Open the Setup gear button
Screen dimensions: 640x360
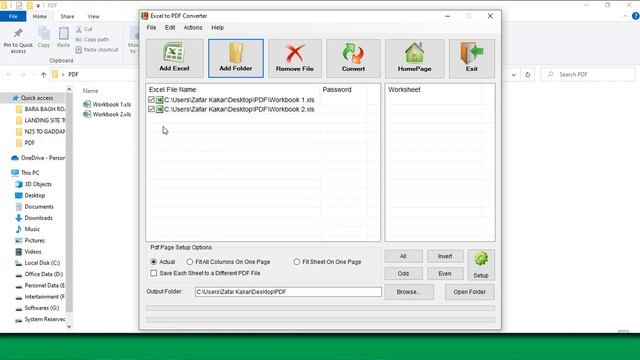point(481,264)
